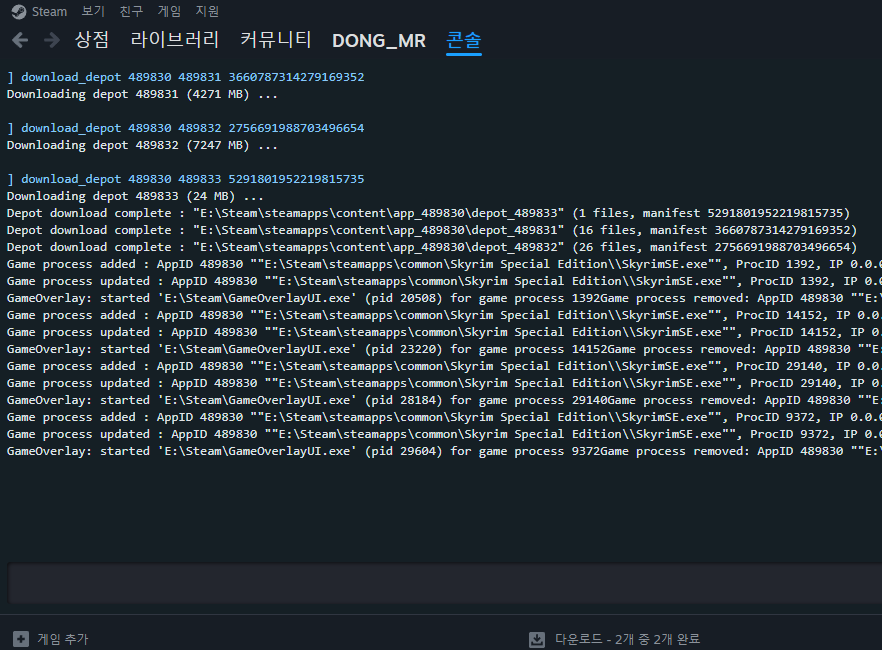Image resolution: width=882 pixels, height=650 pixels.
Task: Click the download tray icon
Action: (x=537, y=639)
